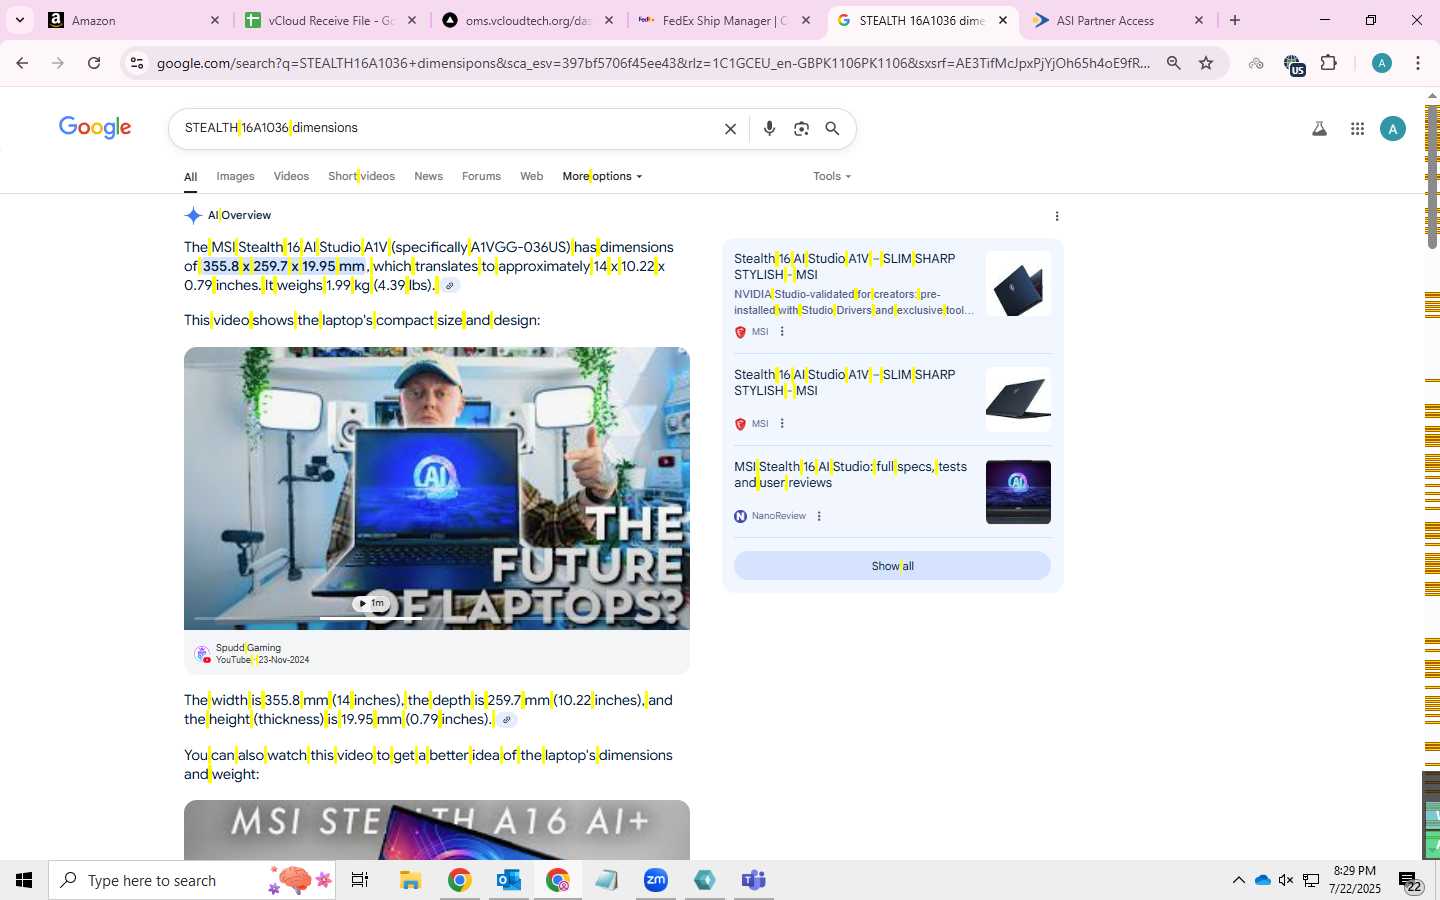The width and height of the screenshot is (1440, 900).
Task: Show hidden tray icons chevron
Action: click(x=1238, y=880)
